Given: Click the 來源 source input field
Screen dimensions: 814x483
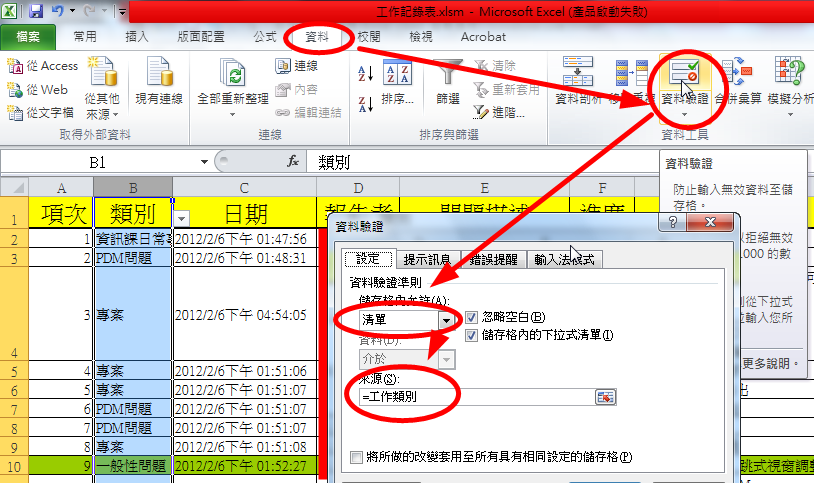Looking at the screenshot, I should pyautogui.click(x=477, y=397).
